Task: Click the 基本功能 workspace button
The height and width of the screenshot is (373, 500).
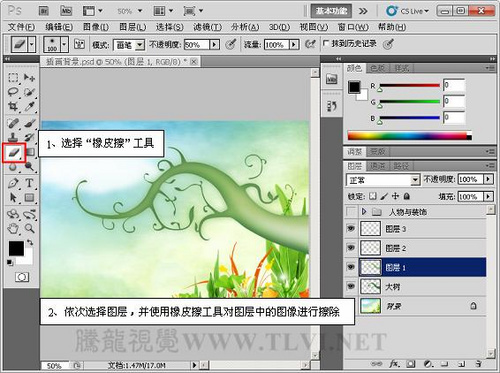Action: (x=331, y=11)
